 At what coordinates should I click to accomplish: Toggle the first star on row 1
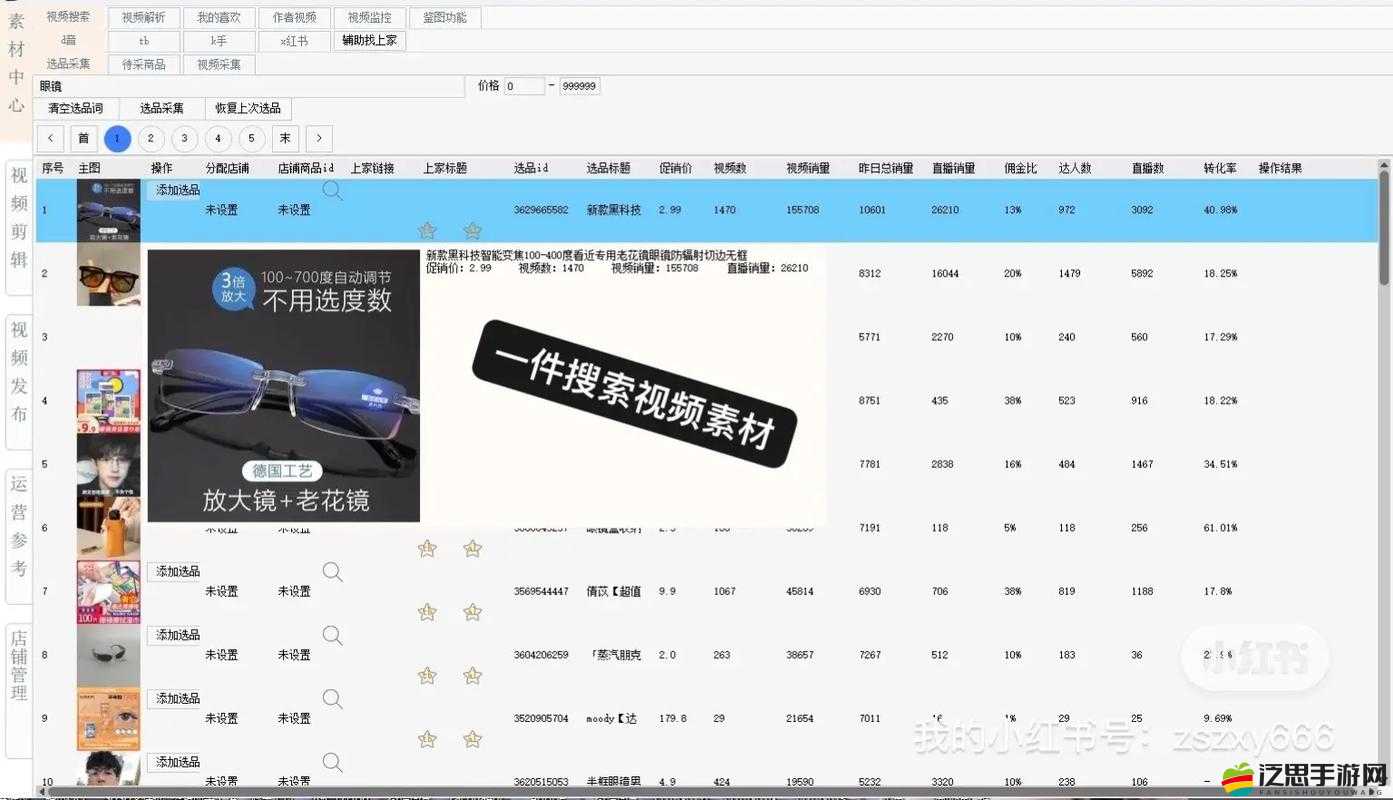click(x=427, y=231)
